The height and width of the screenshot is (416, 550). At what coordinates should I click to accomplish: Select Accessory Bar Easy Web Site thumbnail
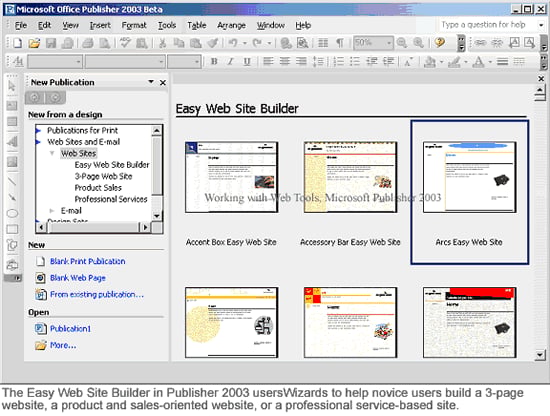point(350,177)
